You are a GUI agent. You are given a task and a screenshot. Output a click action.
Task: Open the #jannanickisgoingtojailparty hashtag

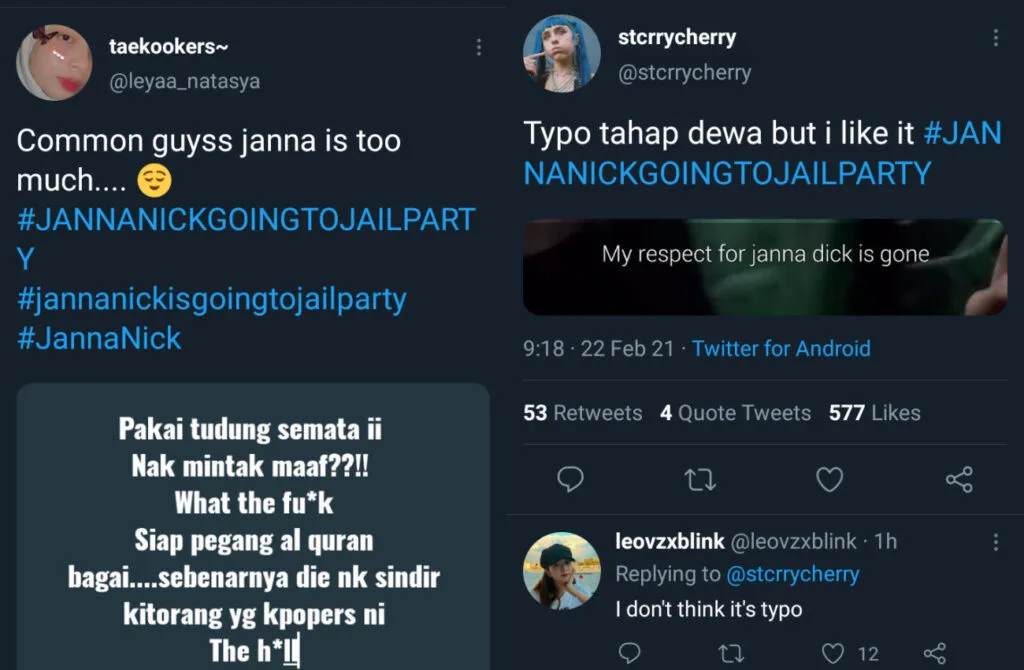212,299
